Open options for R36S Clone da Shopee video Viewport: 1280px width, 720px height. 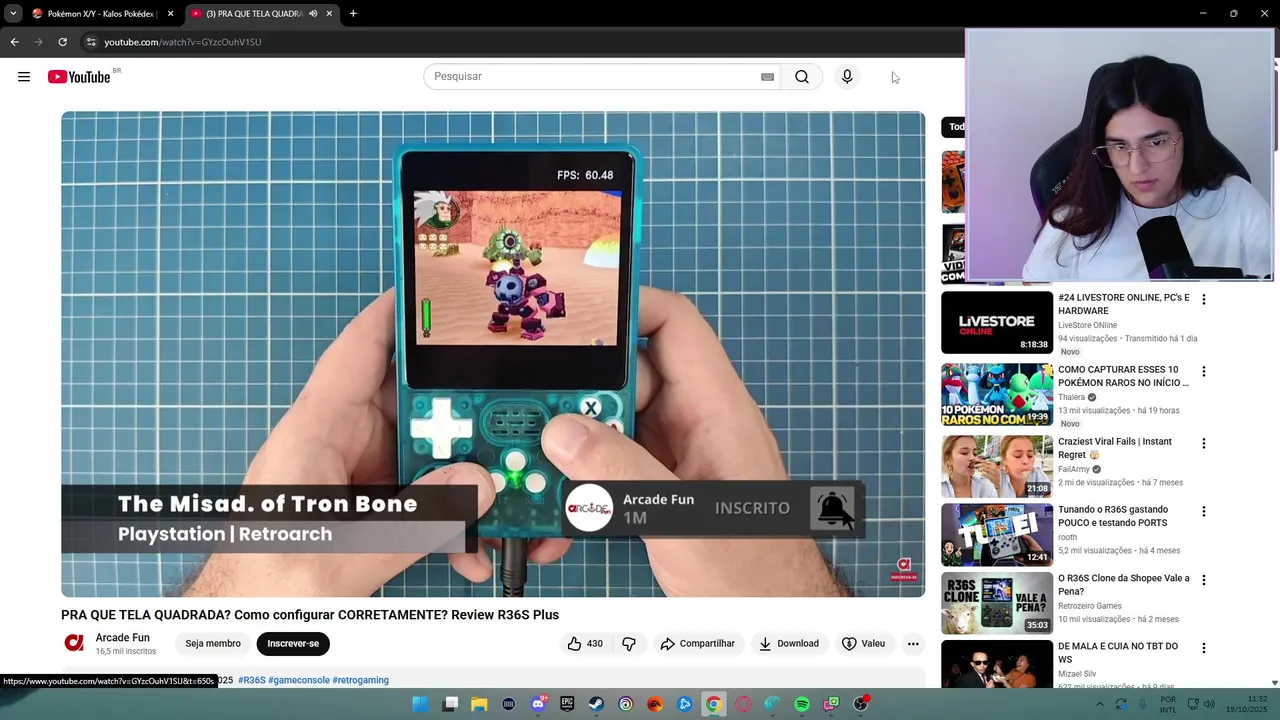(x=1204, y=579)
